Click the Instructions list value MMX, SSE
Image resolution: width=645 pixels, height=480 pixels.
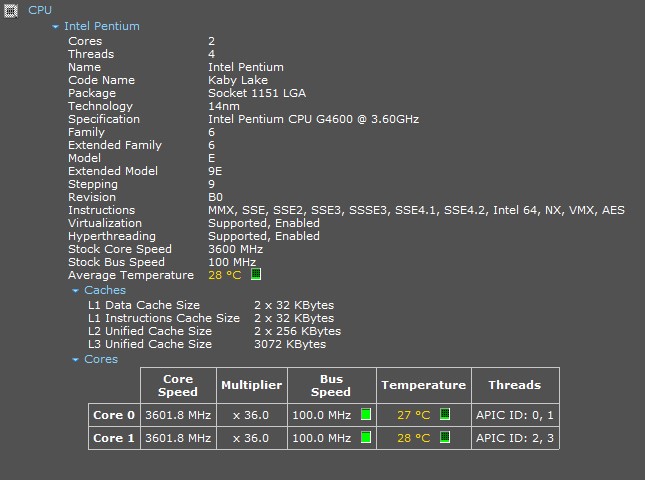416,210
